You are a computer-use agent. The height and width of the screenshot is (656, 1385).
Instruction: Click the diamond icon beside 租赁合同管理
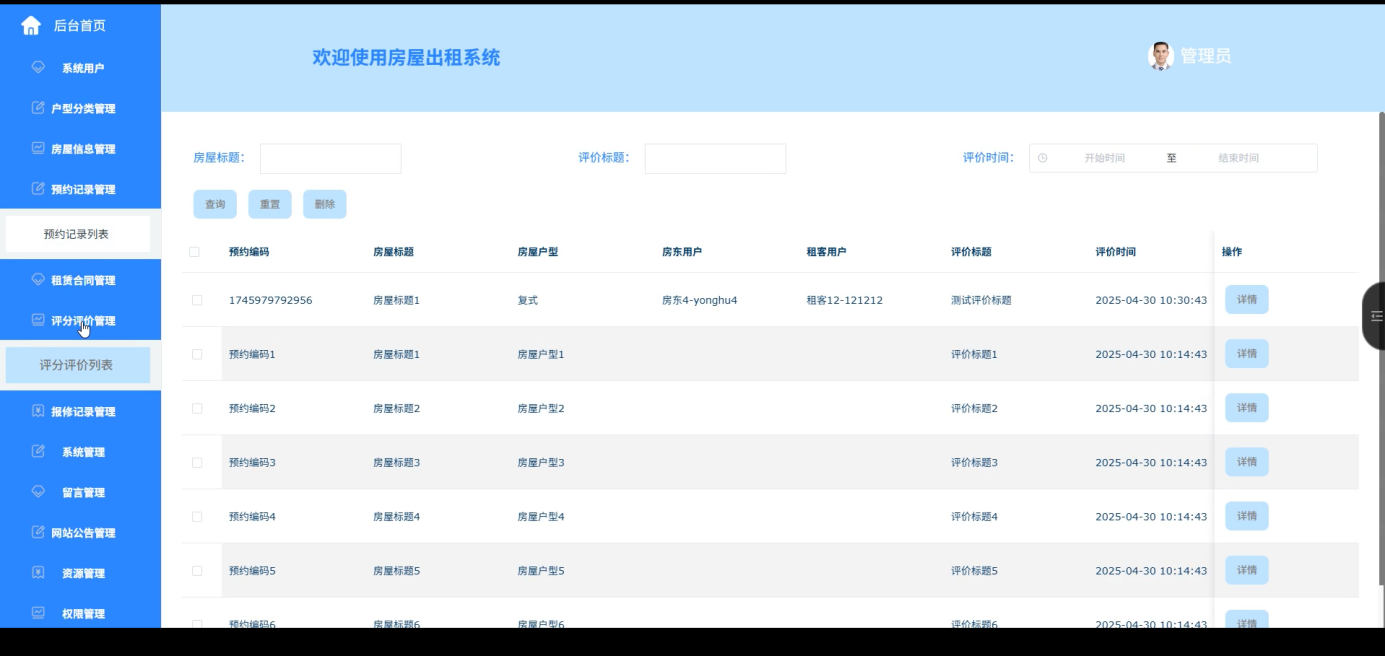[38, 280]
